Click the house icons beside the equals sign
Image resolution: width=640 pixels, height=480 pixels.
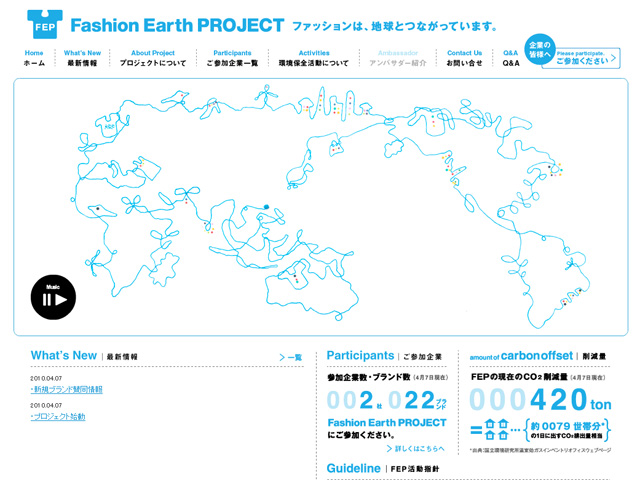coord(496,429)
